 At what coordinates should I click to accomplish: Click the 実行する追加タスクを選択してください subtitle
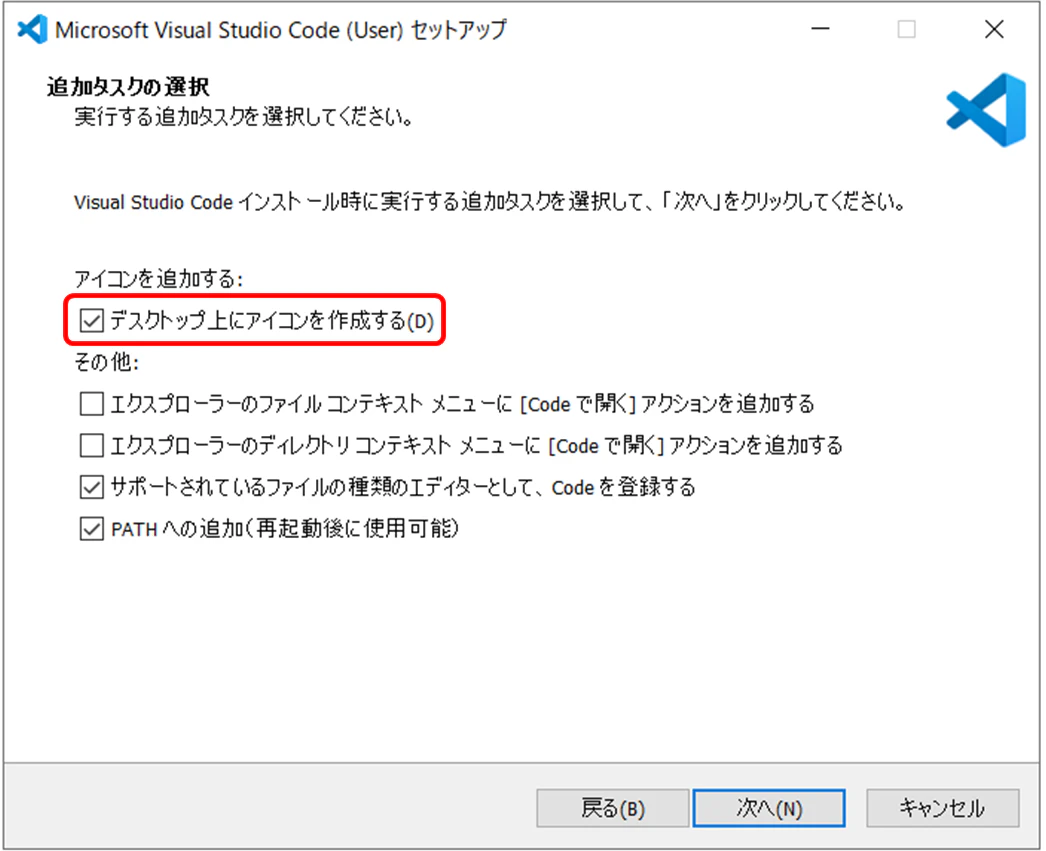[244, 117]
